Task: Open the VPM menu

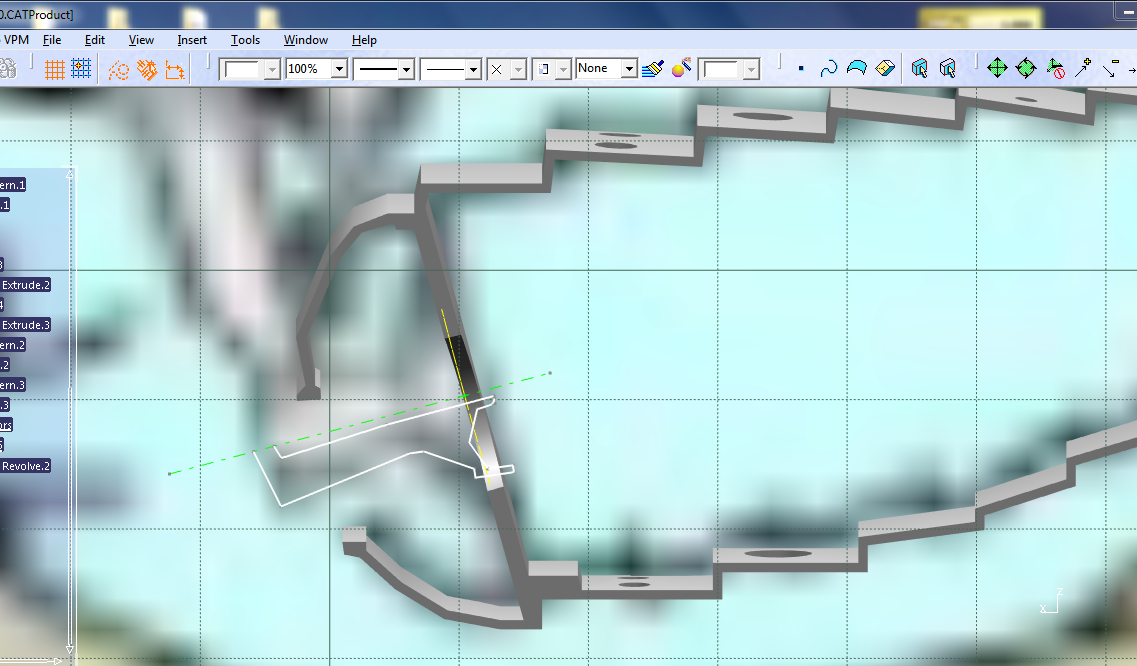Action: (16, 40)
